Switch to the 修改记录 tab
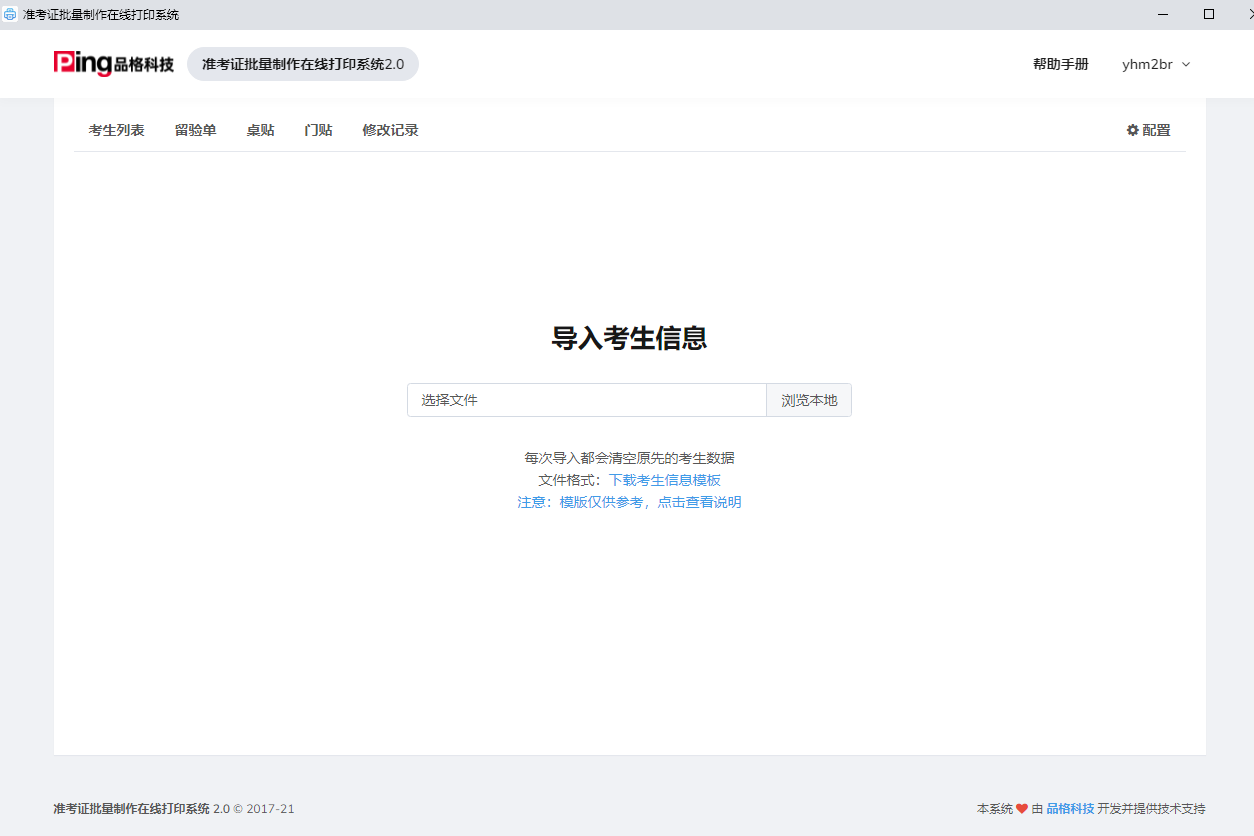Viewport: 1254px width, 836px height. 391,130
